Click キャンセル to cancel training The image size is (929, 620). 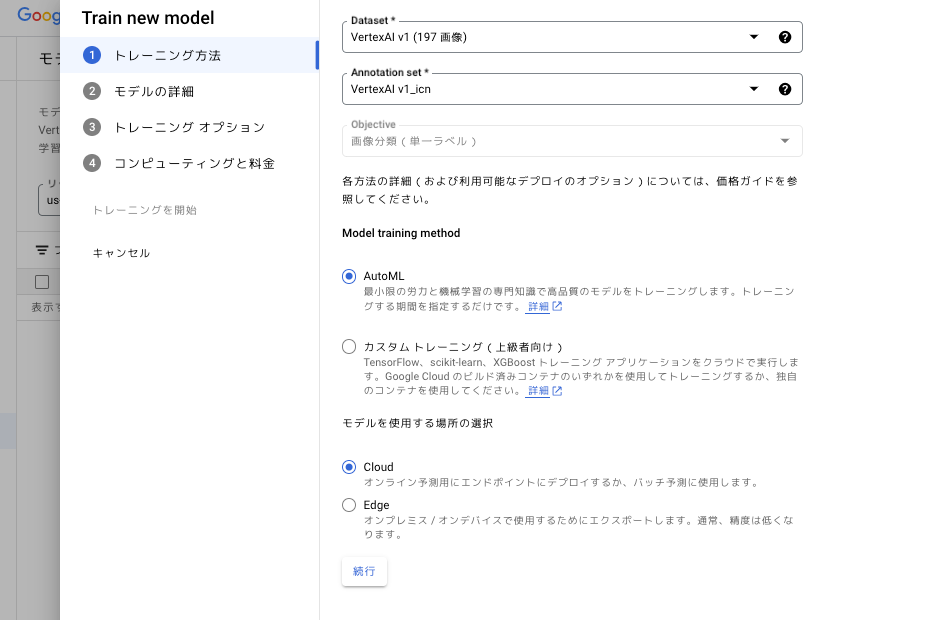(x=121, y=253)
